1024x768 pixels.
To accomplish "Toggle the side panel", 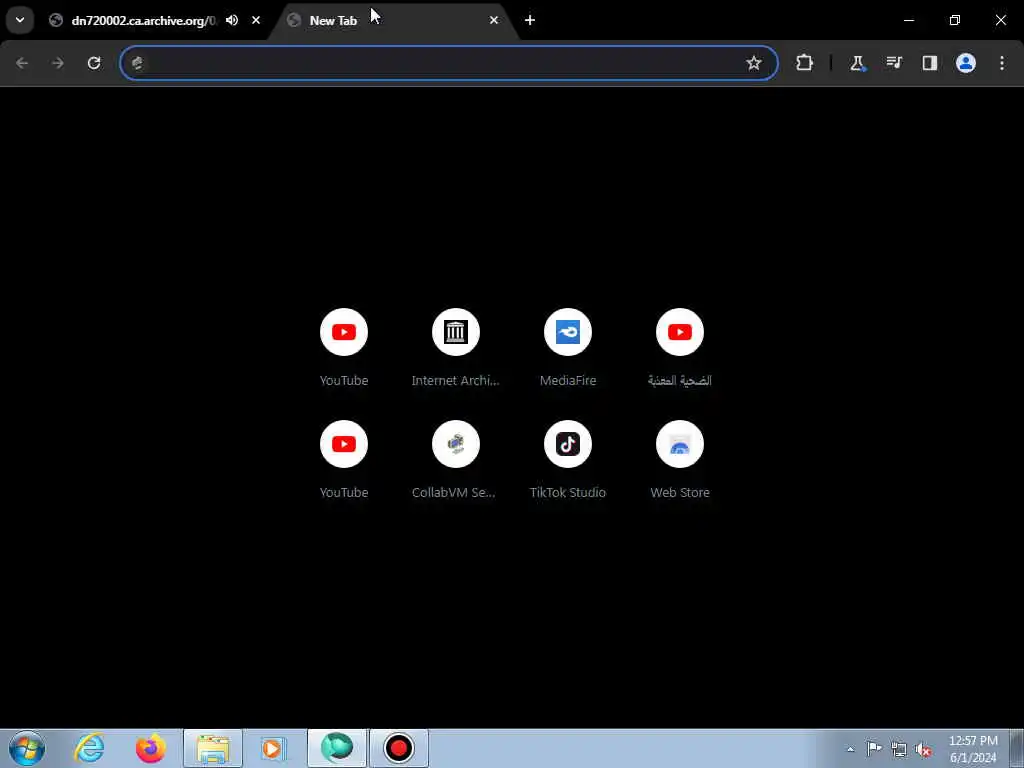I will click(x=929, y=63).
